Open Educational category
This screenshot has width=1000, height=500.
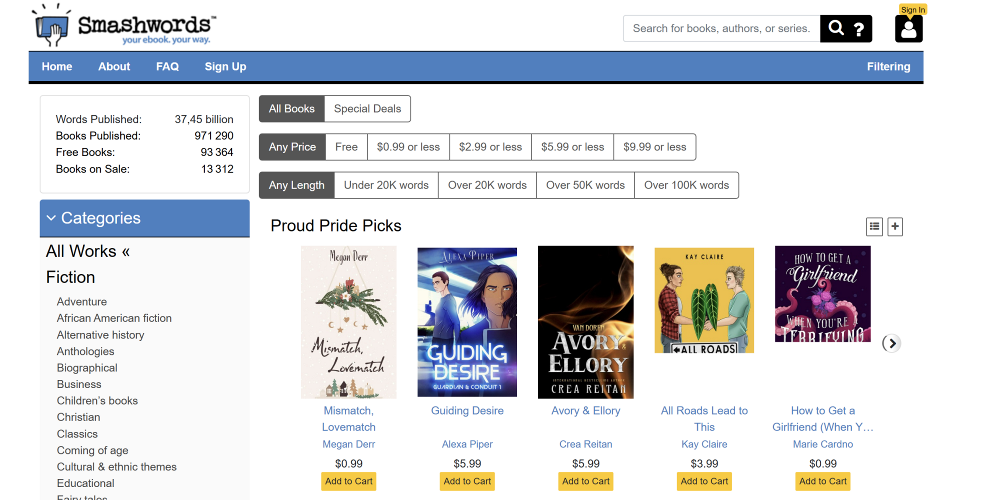coord(85,483)
